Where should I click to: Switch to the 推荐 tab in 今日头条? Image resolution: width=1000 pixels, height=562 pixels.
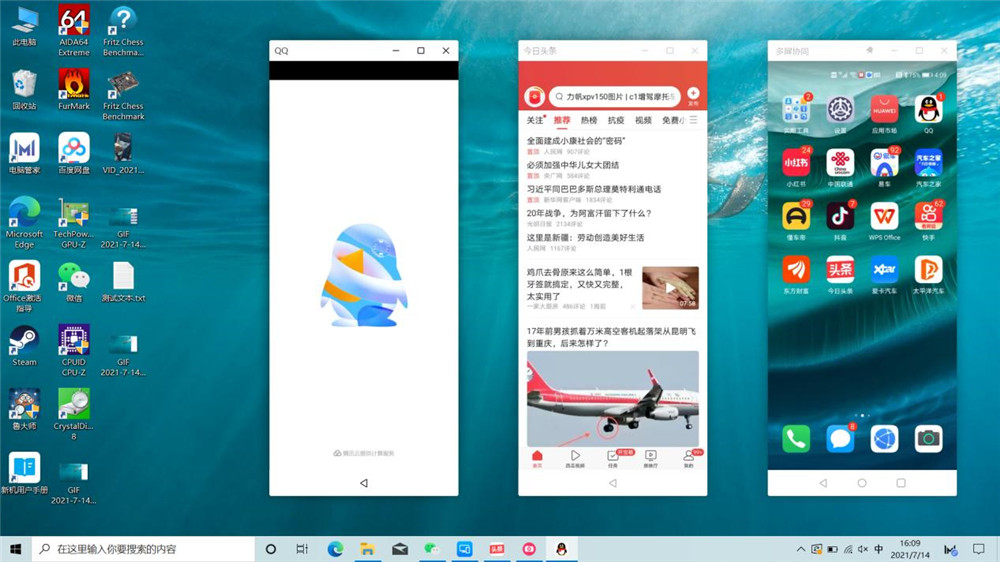(562, 120)
